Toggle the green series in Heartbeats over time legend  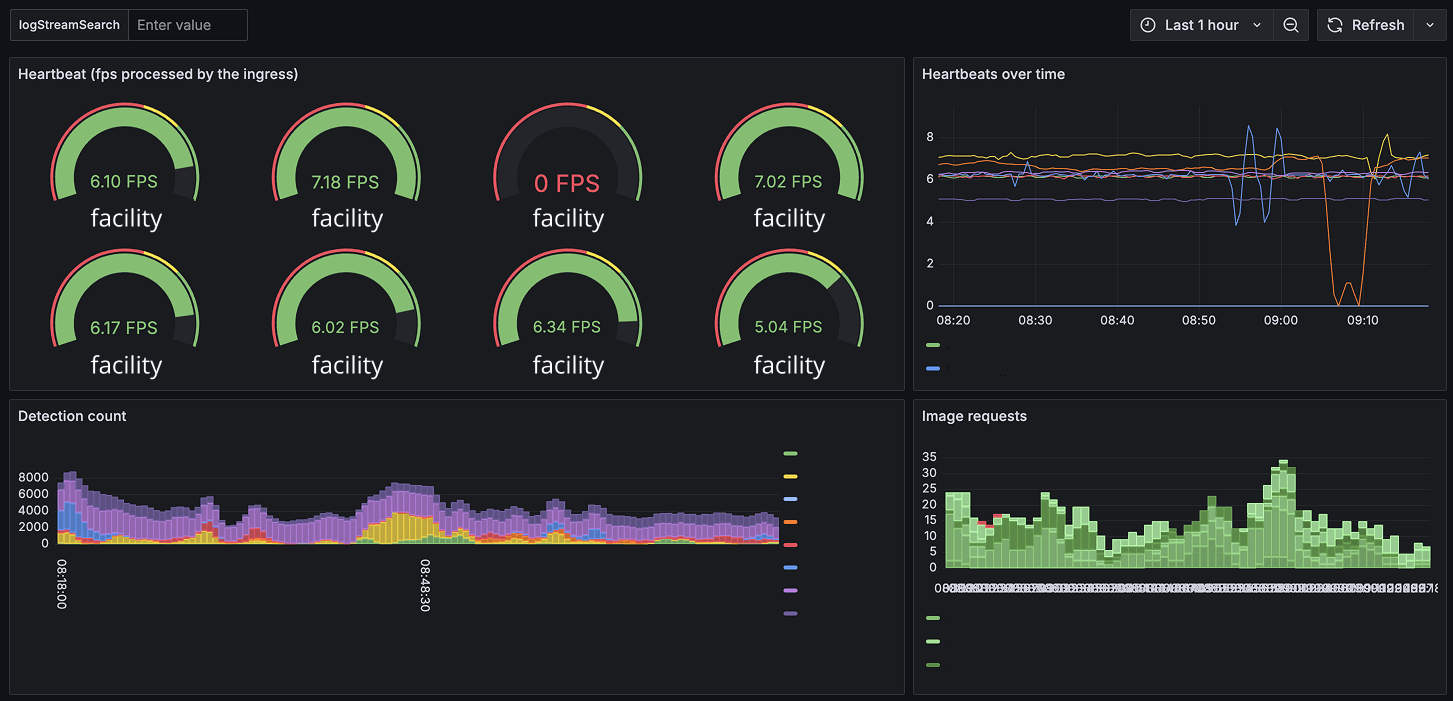(x=932, y=345)
